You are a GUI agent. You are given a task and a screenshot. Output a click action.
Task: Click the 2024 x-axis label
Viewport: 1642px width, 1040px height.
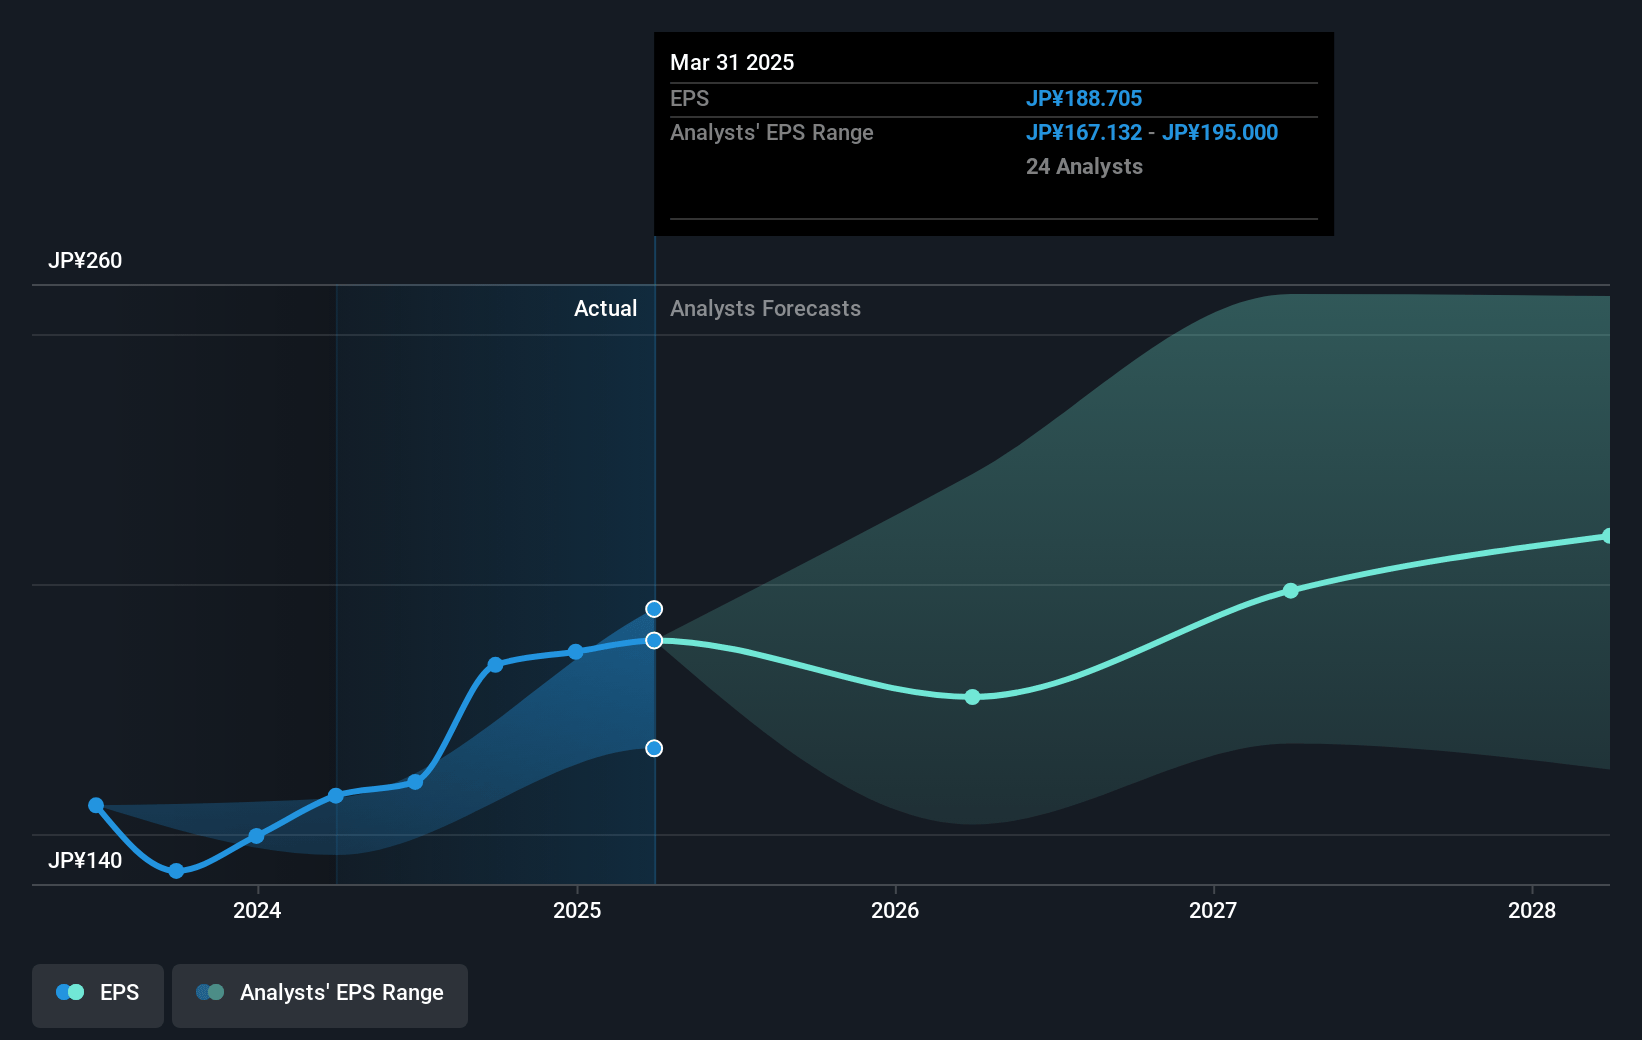257,910
